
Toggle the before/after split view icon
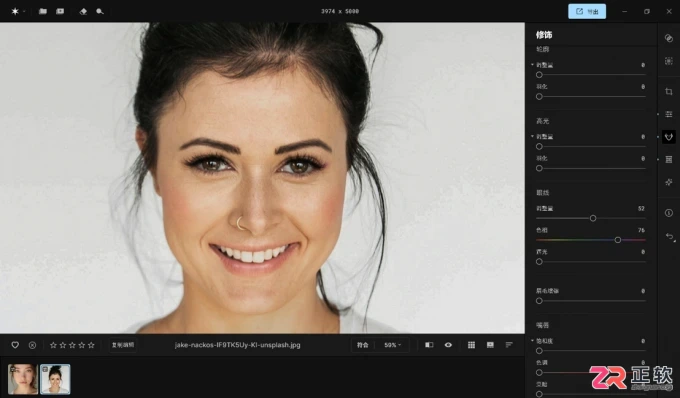pyautogui.click(x=429, y=345)
